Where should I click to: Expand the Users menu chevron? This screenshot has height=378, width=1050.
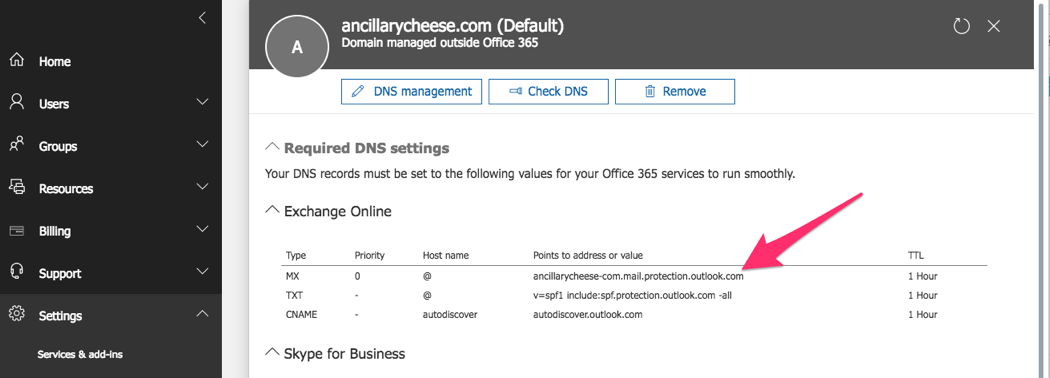pos(202,103)
